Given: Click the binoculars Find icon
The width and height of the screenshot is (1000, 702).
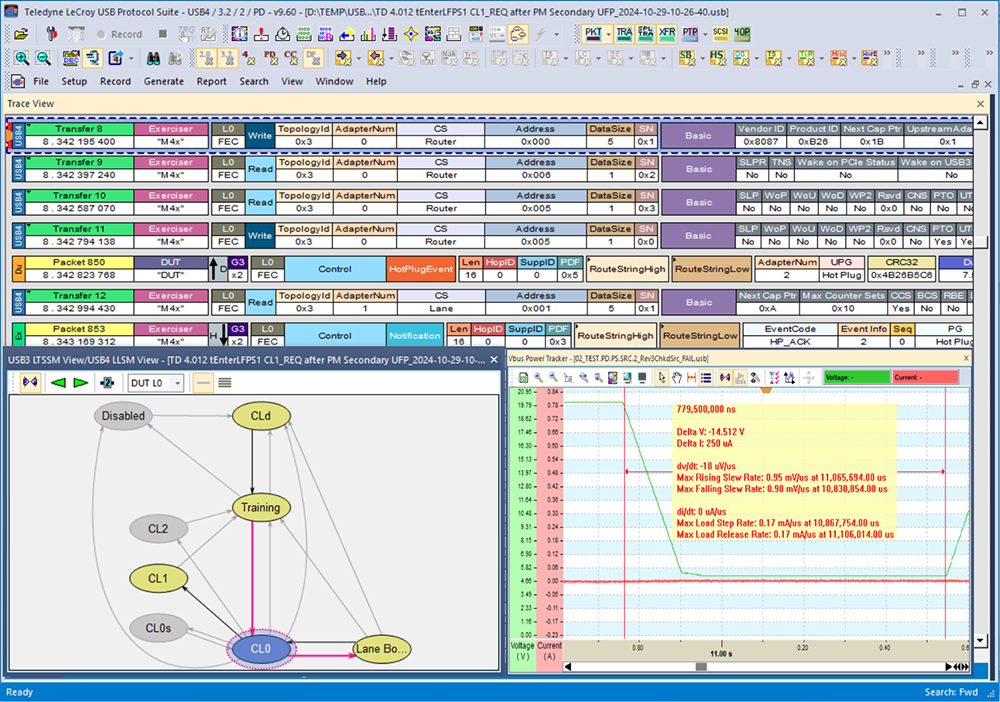Looking at the screenshot, I should click(x=155, y=58).
